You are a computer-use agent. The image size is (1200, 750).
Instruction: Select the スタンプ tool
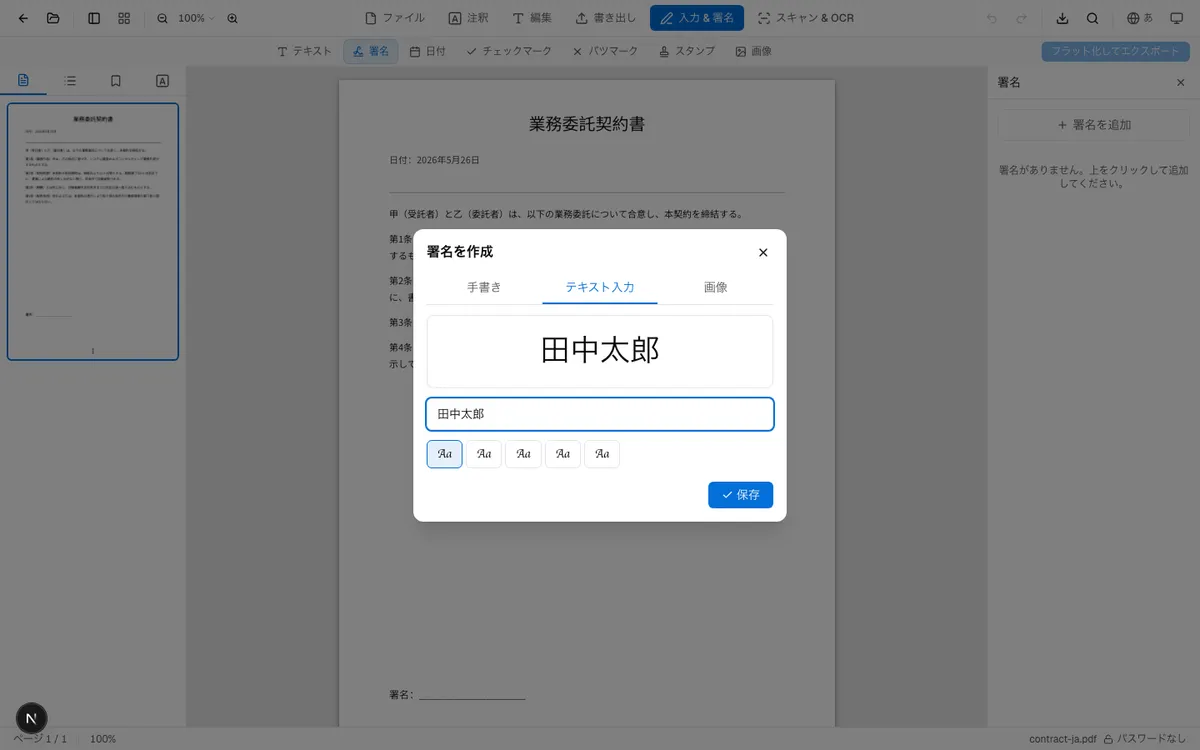[687, 51]
